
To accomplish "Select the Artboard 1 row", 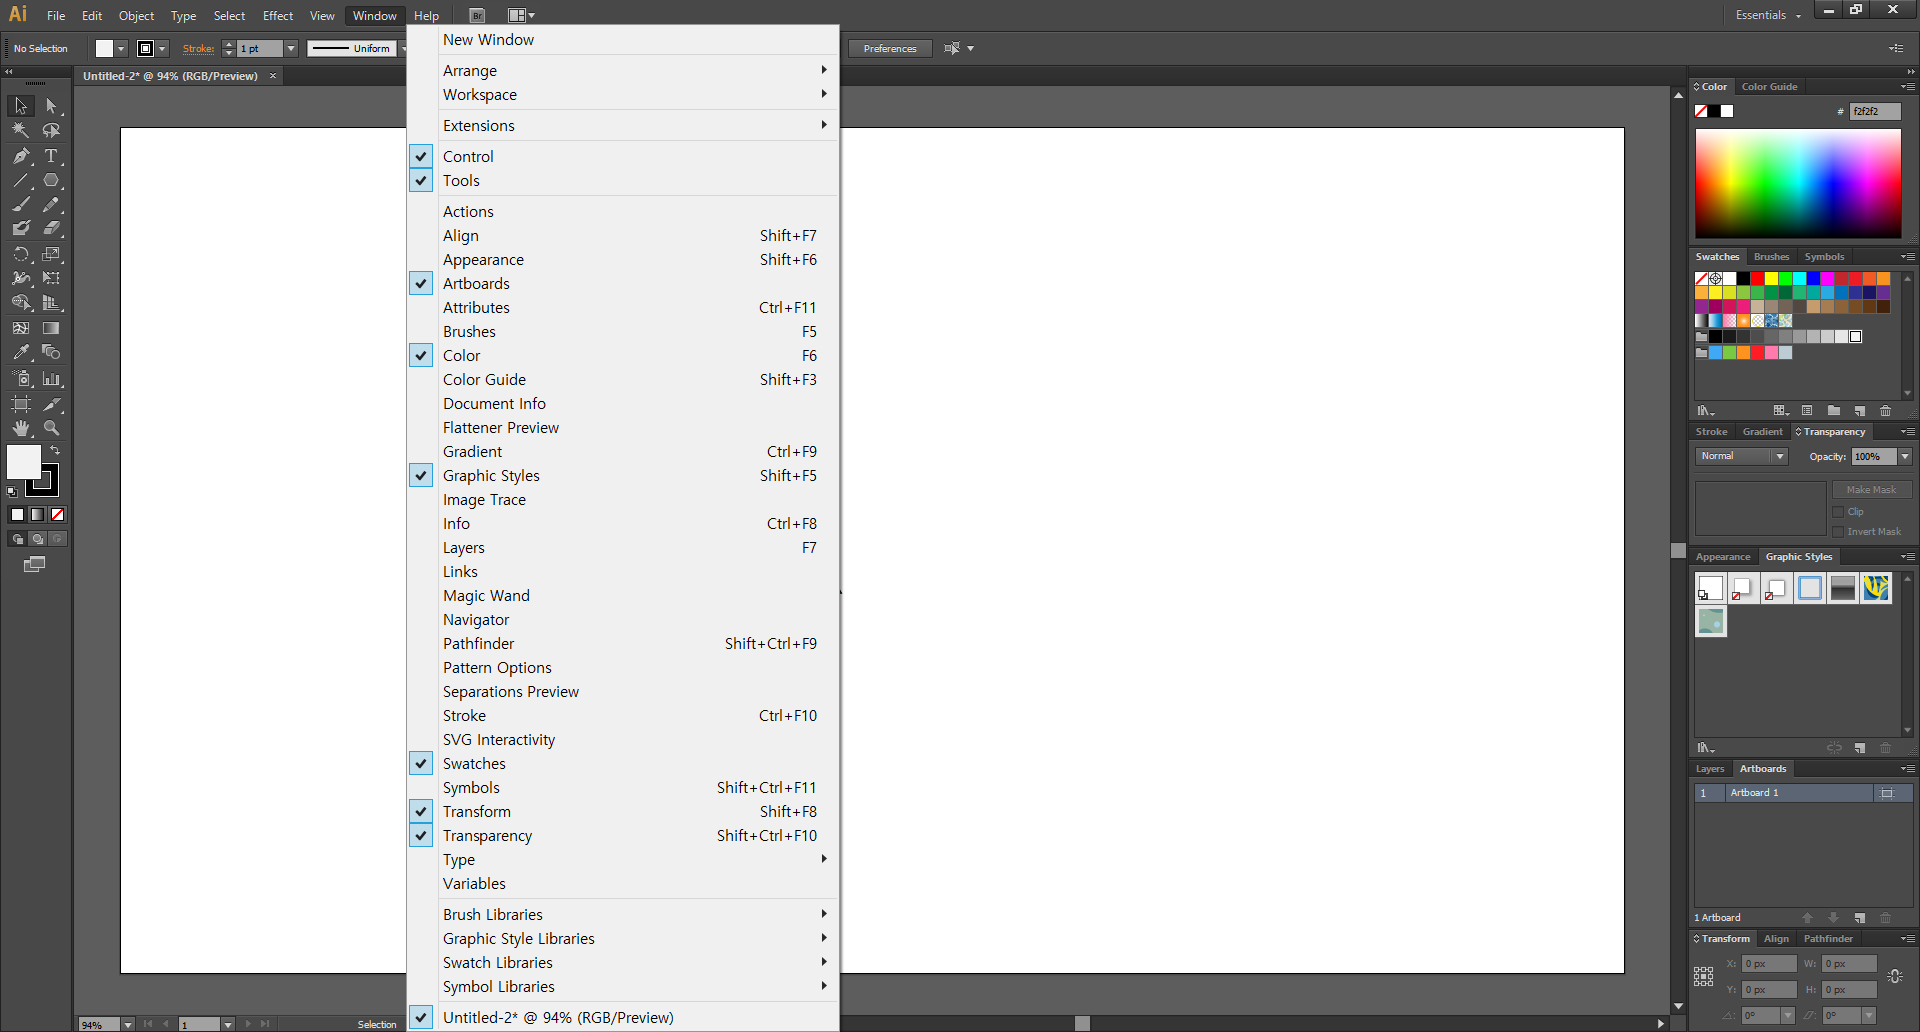I will click(x=1802, y=793).
